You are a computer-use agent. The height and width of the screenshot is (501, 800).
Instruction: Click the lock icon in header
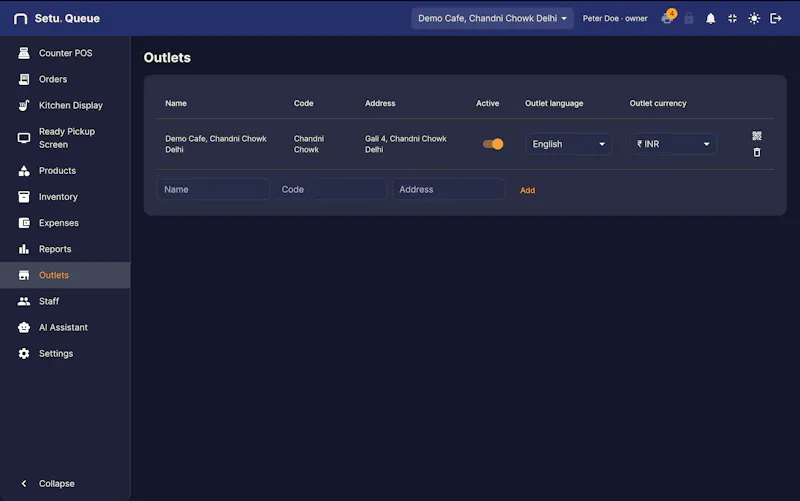click(x=689, y=18)
